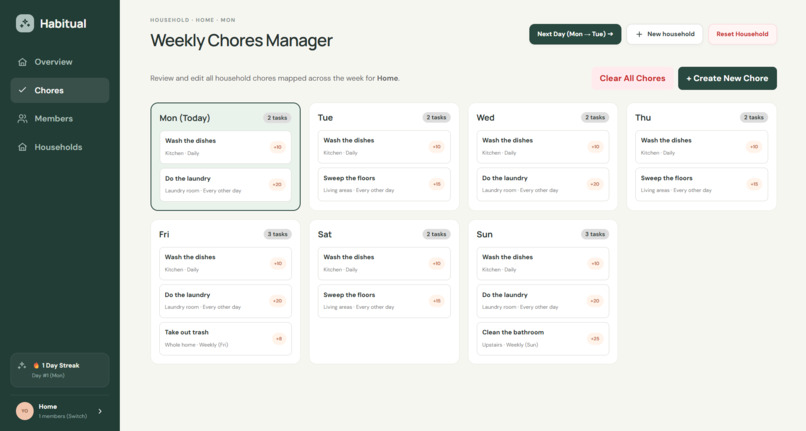The height and width of the screenshot is (431, 806).
Task: Click the Thu day heading
Action: click(x=643, y=117)
